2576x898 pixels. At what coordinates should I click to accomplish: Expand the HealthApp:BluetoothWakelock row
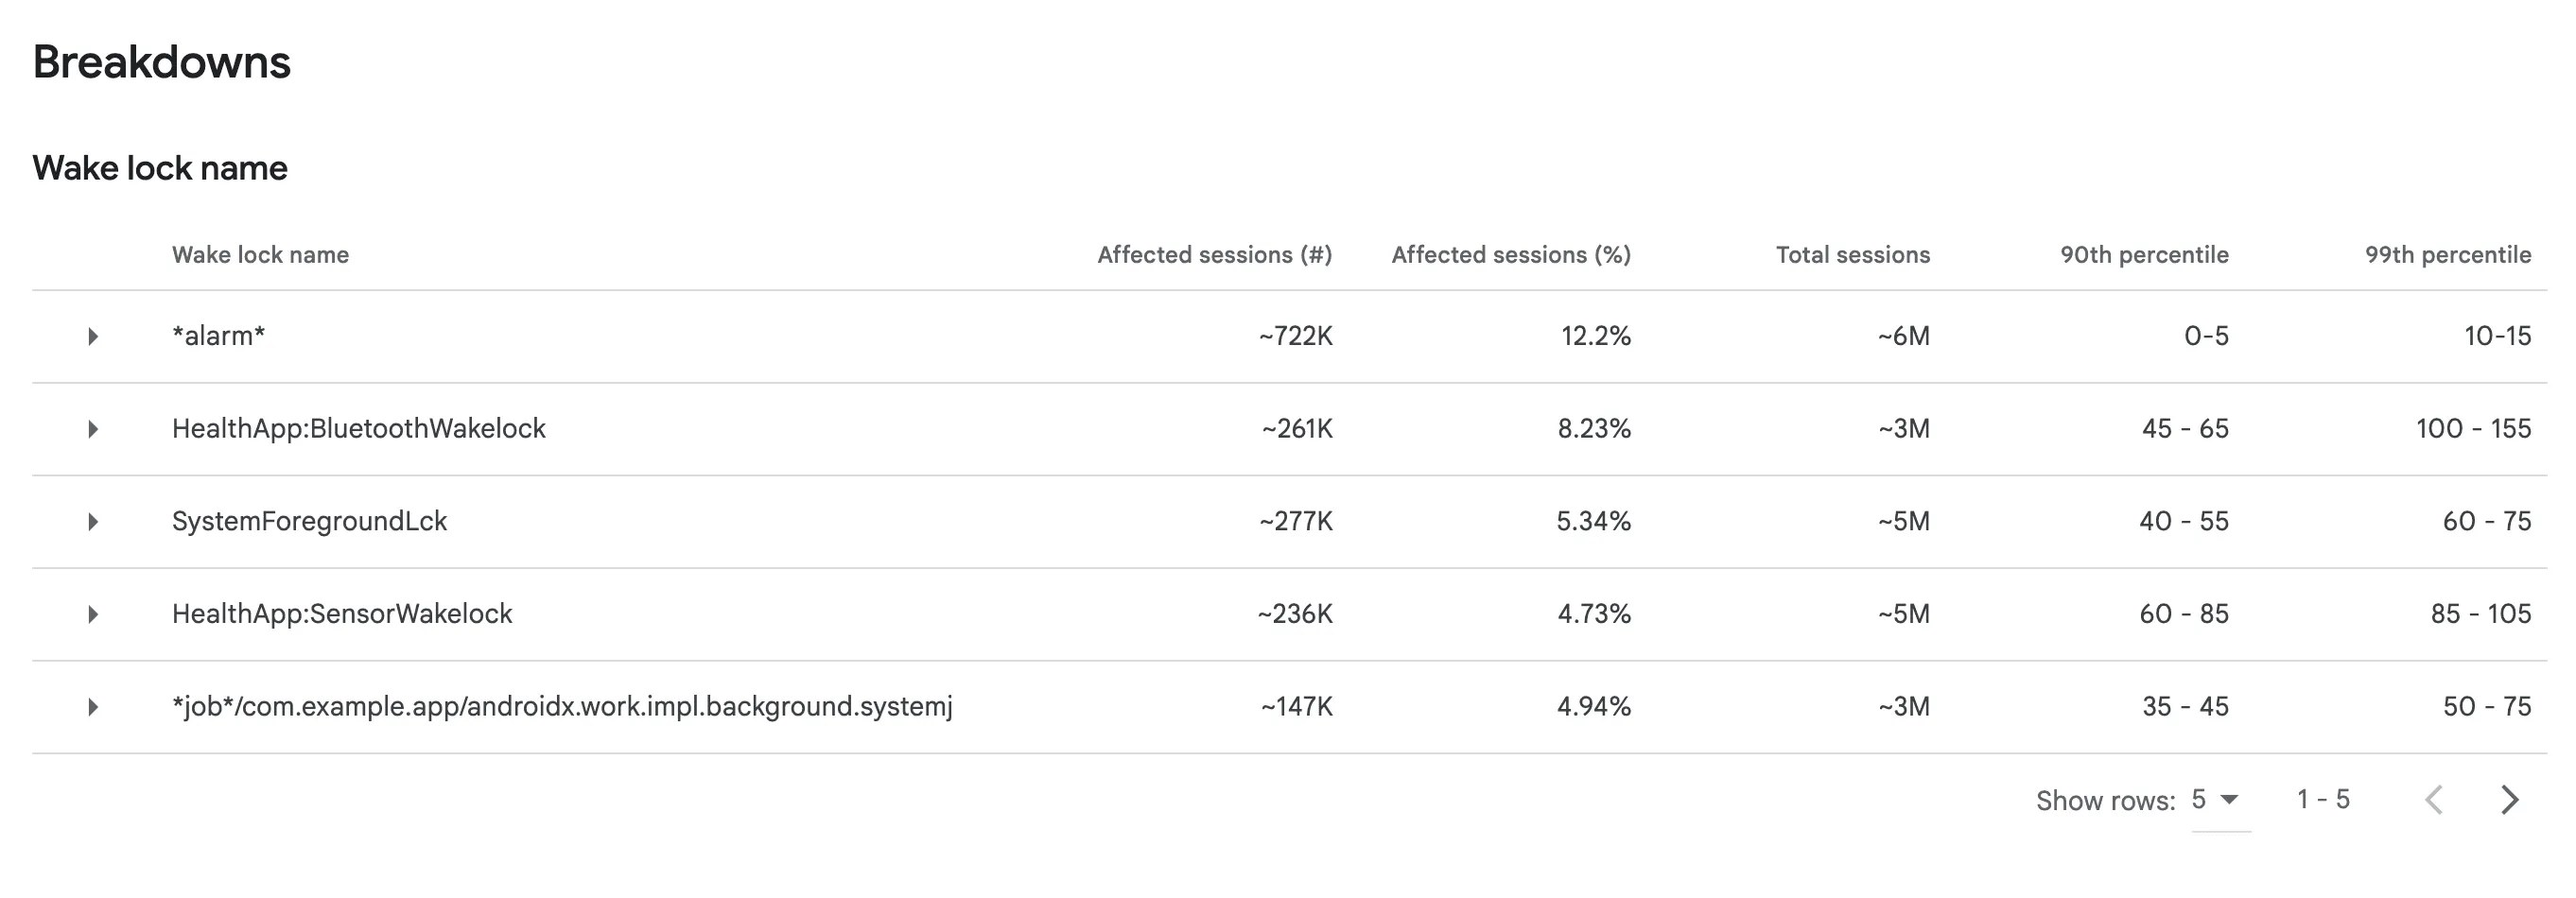pos(93,429)
